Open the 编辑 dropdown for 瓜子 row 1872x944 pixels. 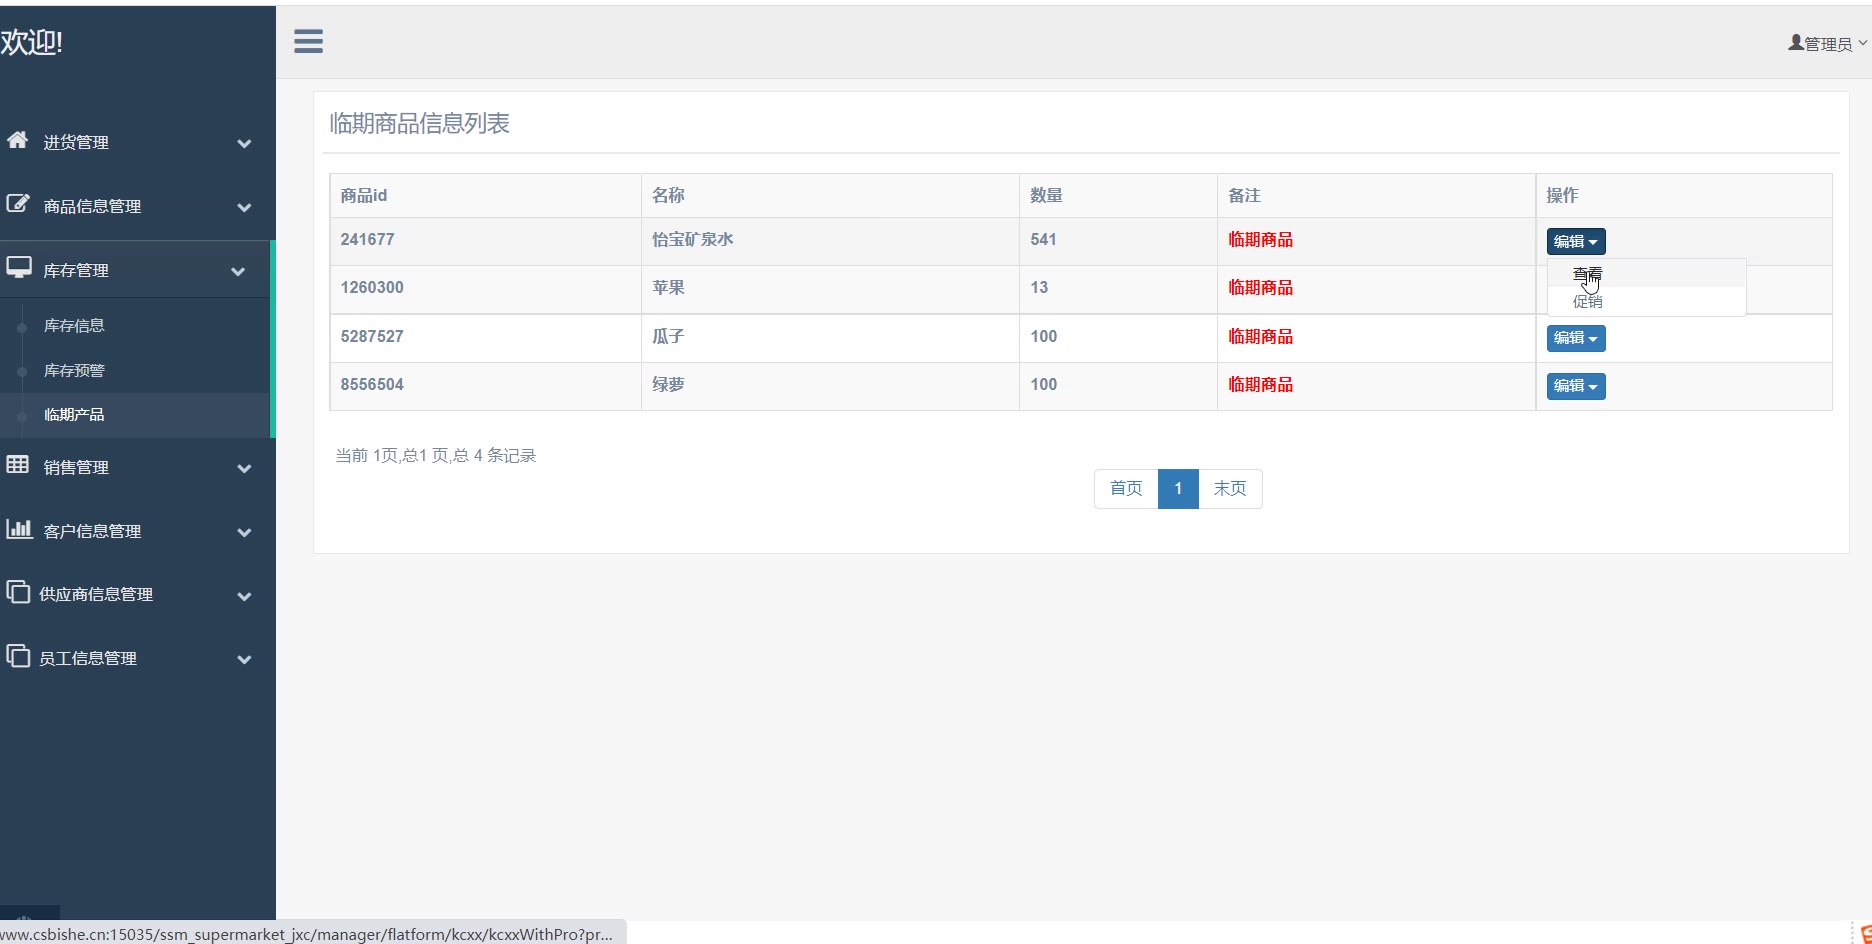coord(1575,338)
